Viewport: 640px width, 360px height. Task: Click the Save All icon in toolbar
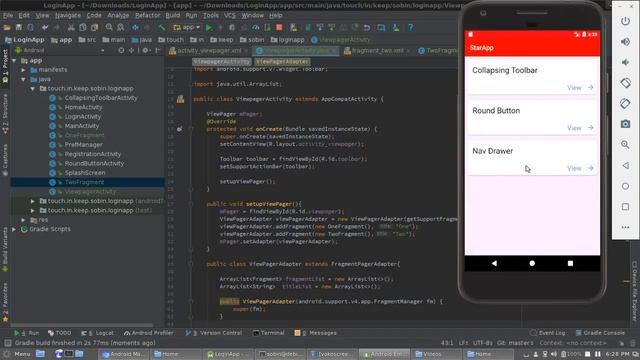(19, 27)
